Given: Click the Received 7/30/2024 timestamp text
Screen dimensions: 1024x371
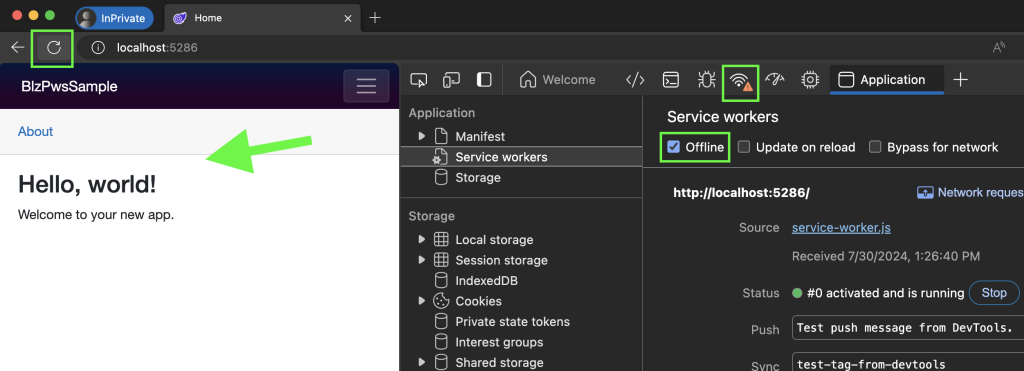Looking at the screenshot, I should pyautogui.click(x=886, y=256).
